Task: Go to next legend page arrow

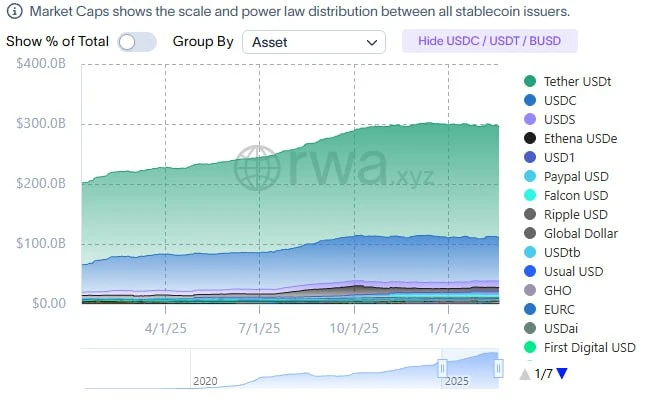Action: coord(561,374)
